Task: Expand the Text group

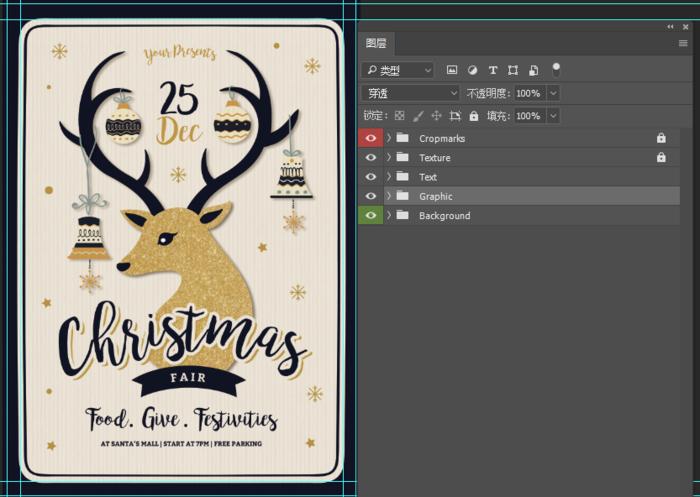Action: tap(389, 176)
